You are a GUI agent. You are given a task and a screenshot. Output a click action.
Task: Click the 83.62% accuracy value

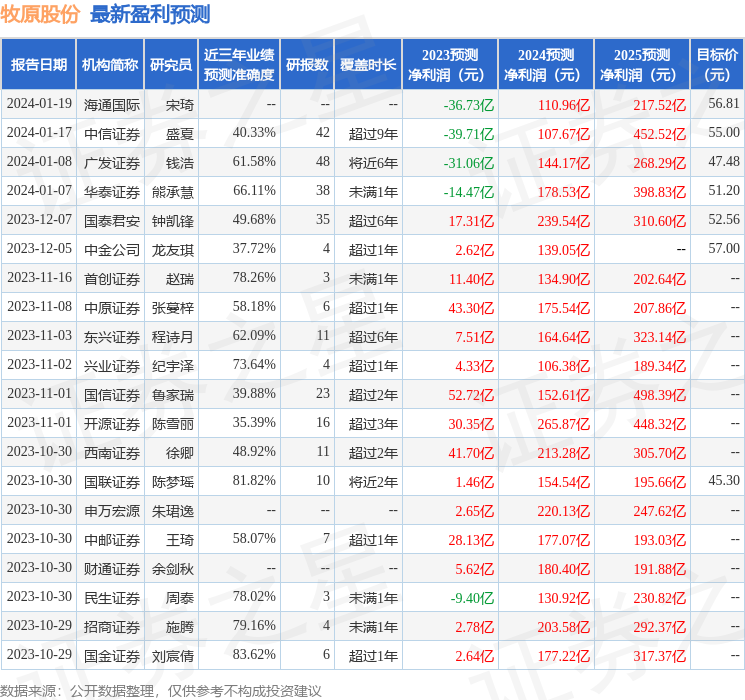(x=254, y=654)
